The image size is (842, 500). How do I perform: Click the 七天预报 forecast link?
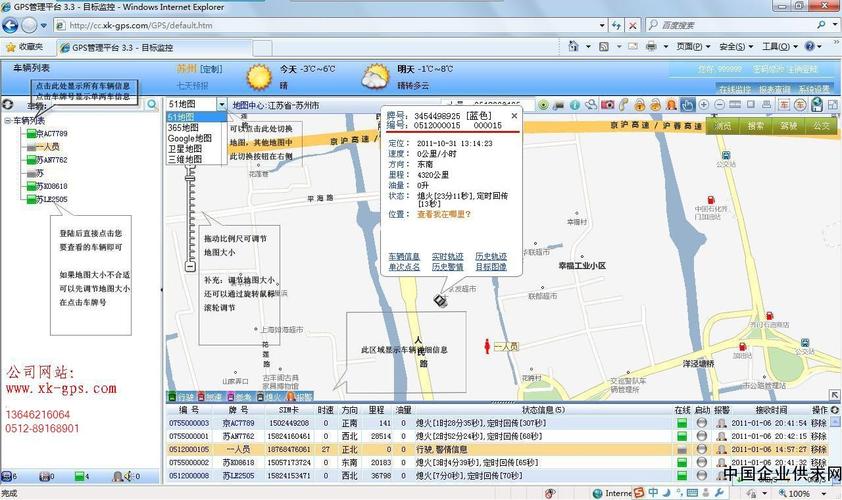tap(192, 85)
